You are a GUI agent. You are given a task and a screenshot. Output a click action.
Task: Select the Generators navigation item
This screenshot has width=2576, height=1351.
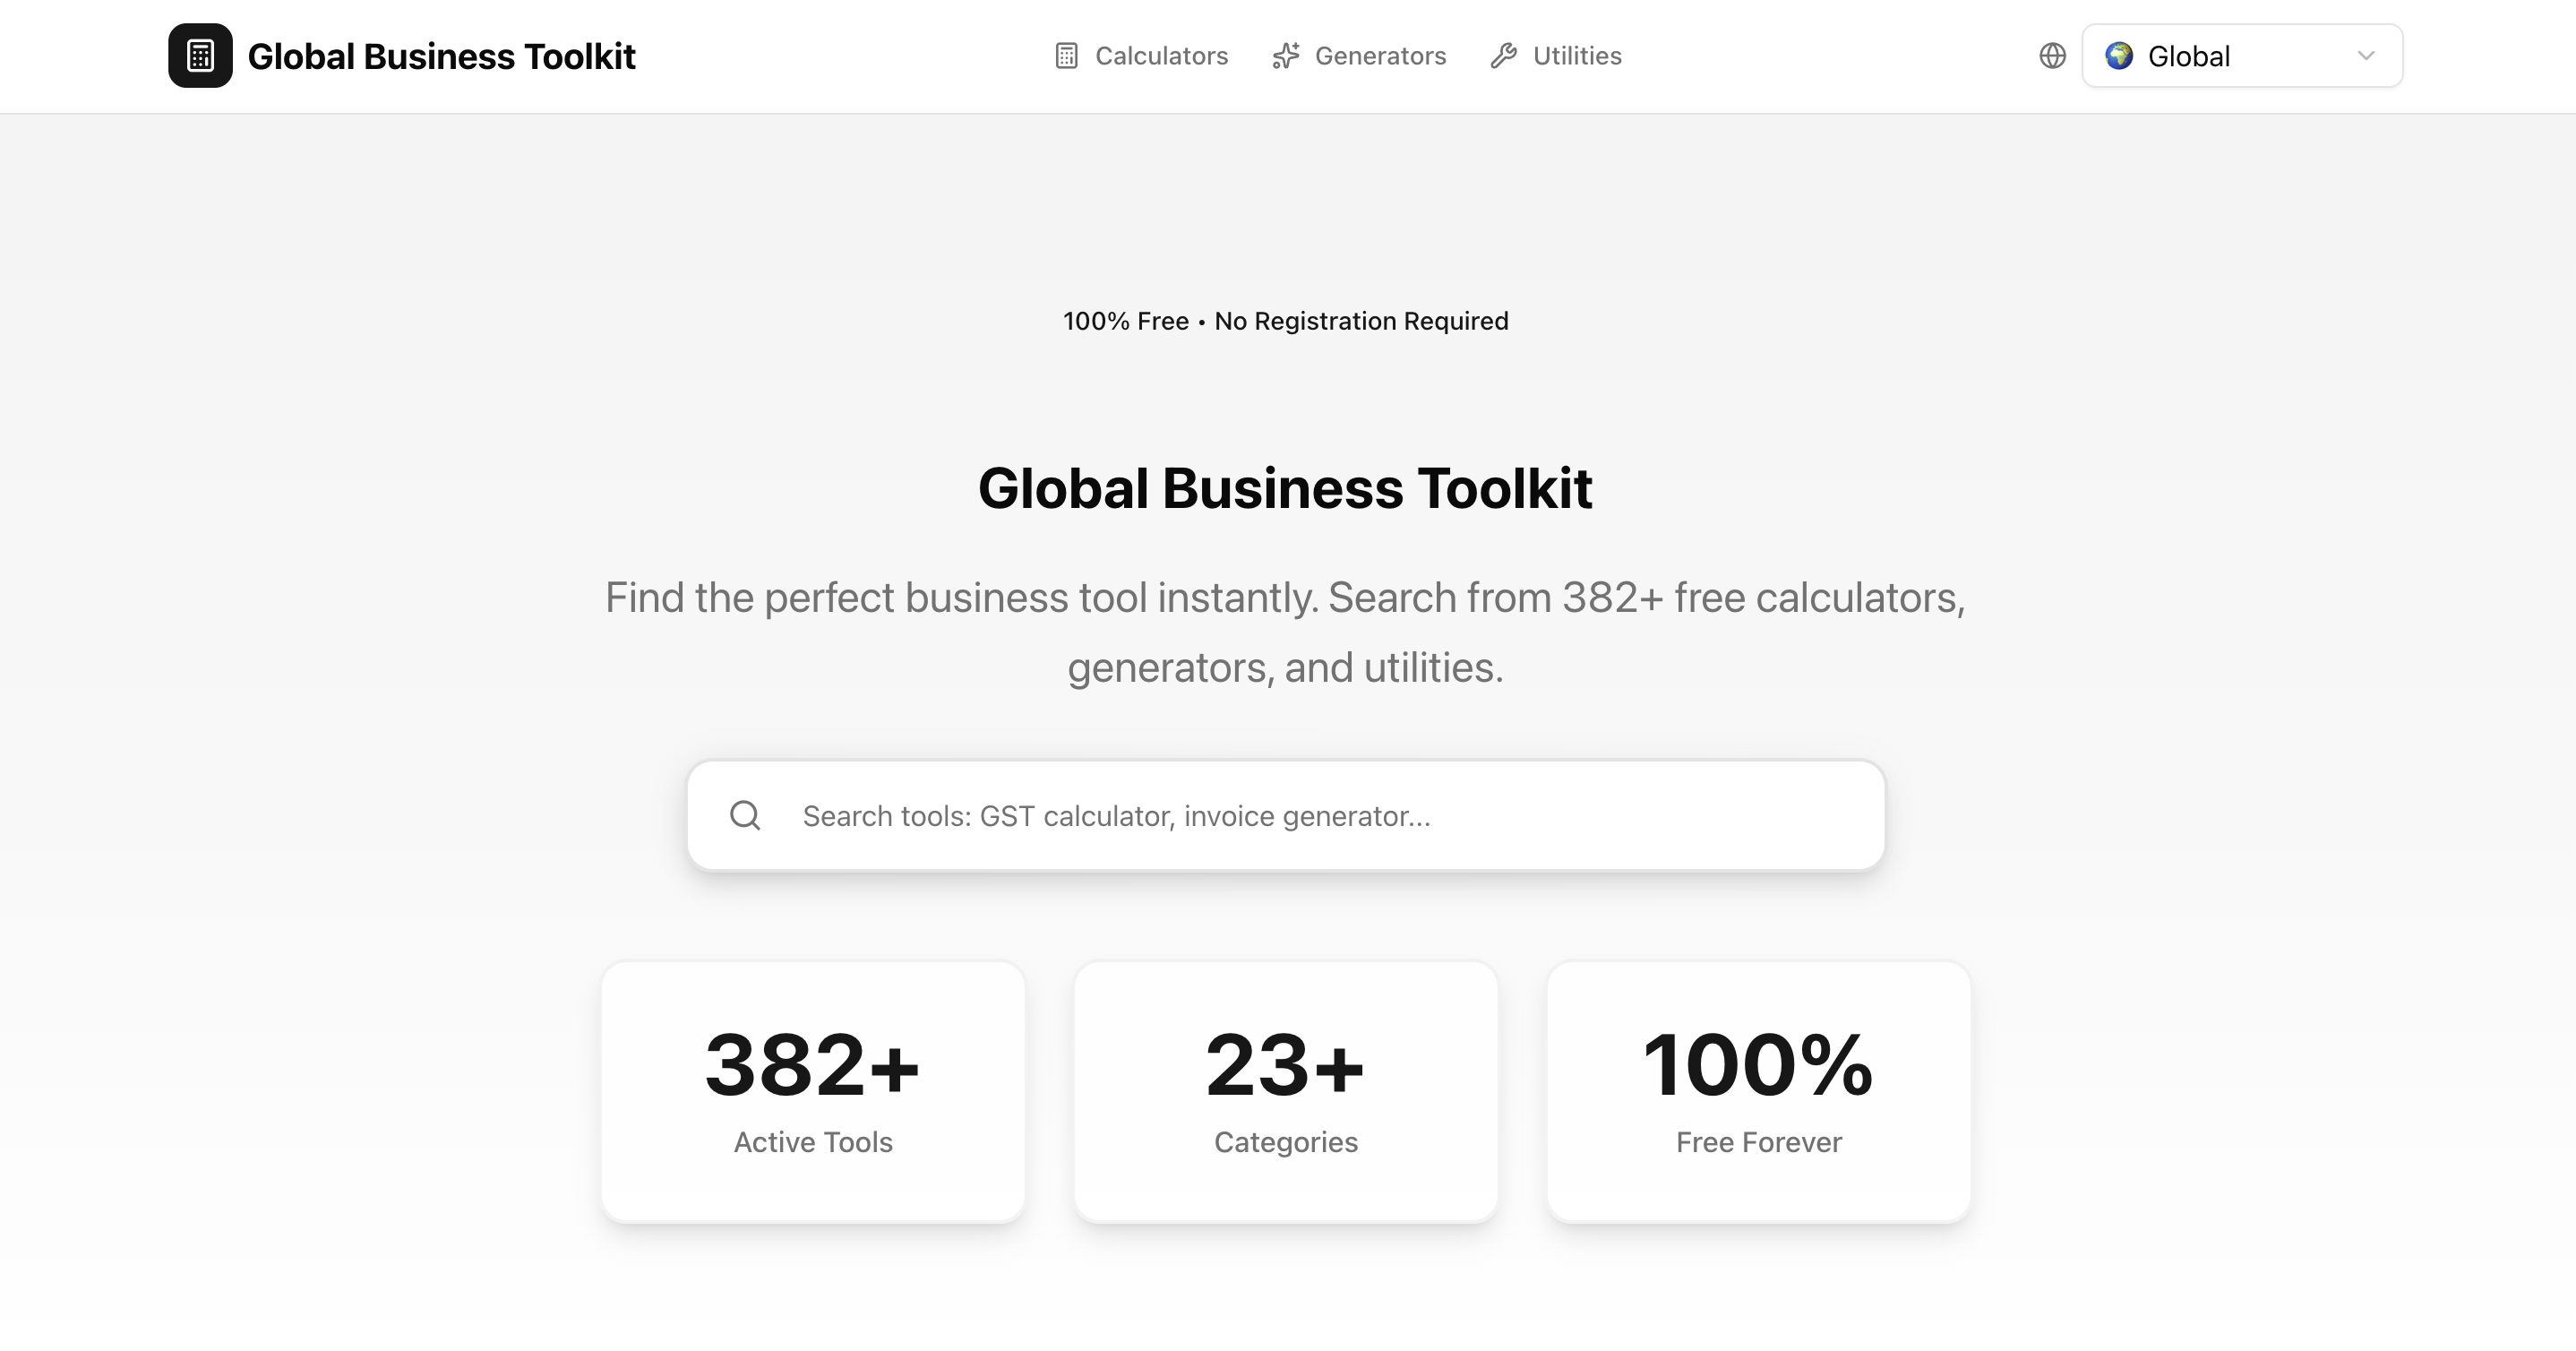[x=1380, y=55]
